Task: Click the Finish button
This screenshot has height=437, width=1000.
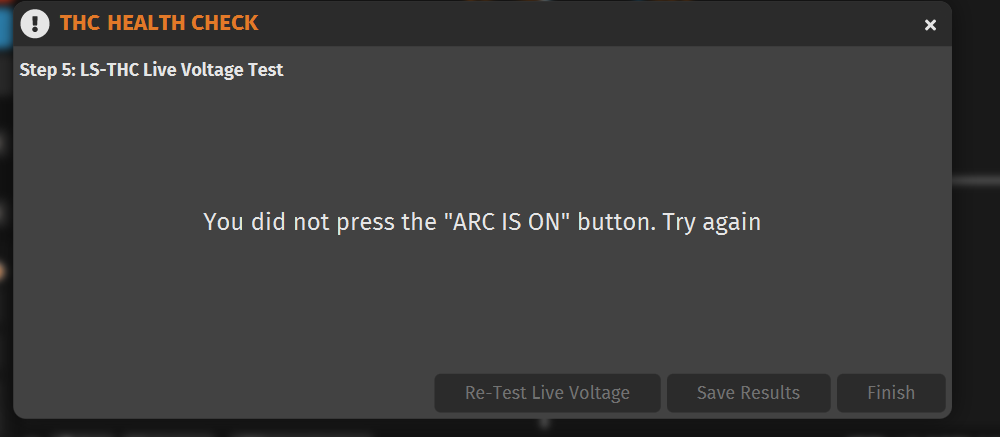Action: [x=891, y=392]
